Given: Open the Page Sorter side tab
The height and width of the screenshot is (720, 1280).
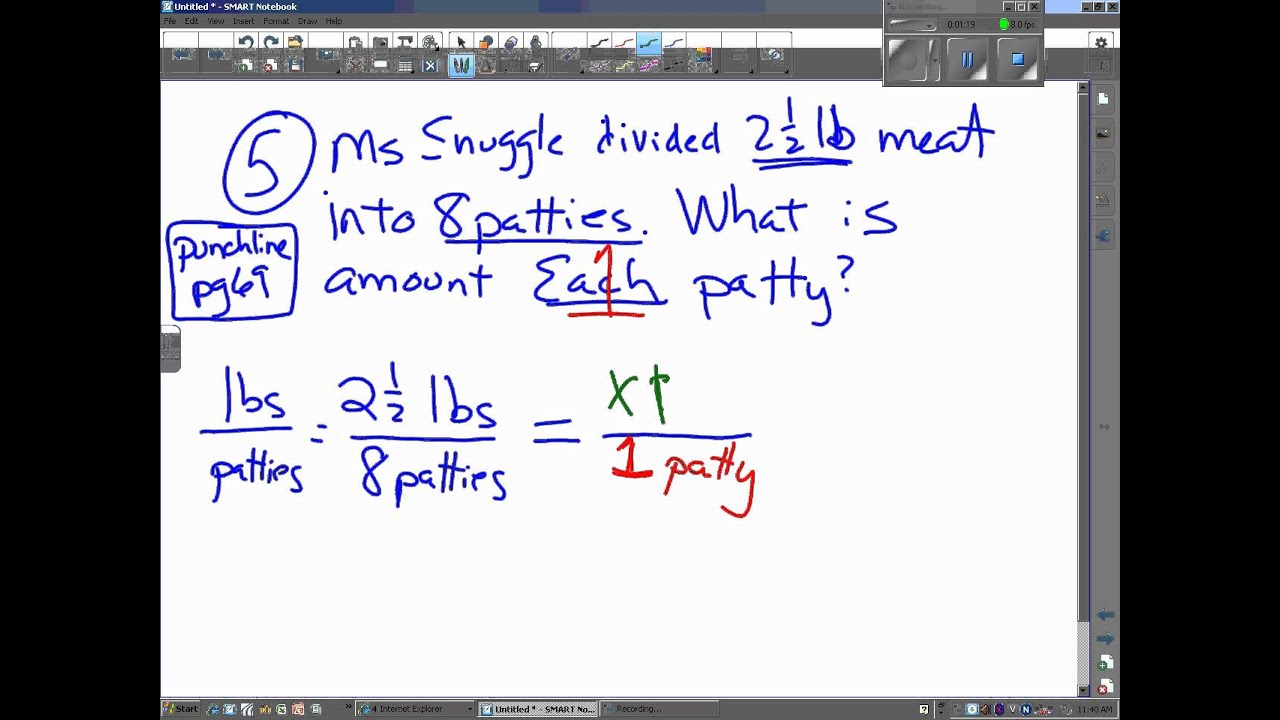Looking at the screenshot, I should tap(1103, 98).
